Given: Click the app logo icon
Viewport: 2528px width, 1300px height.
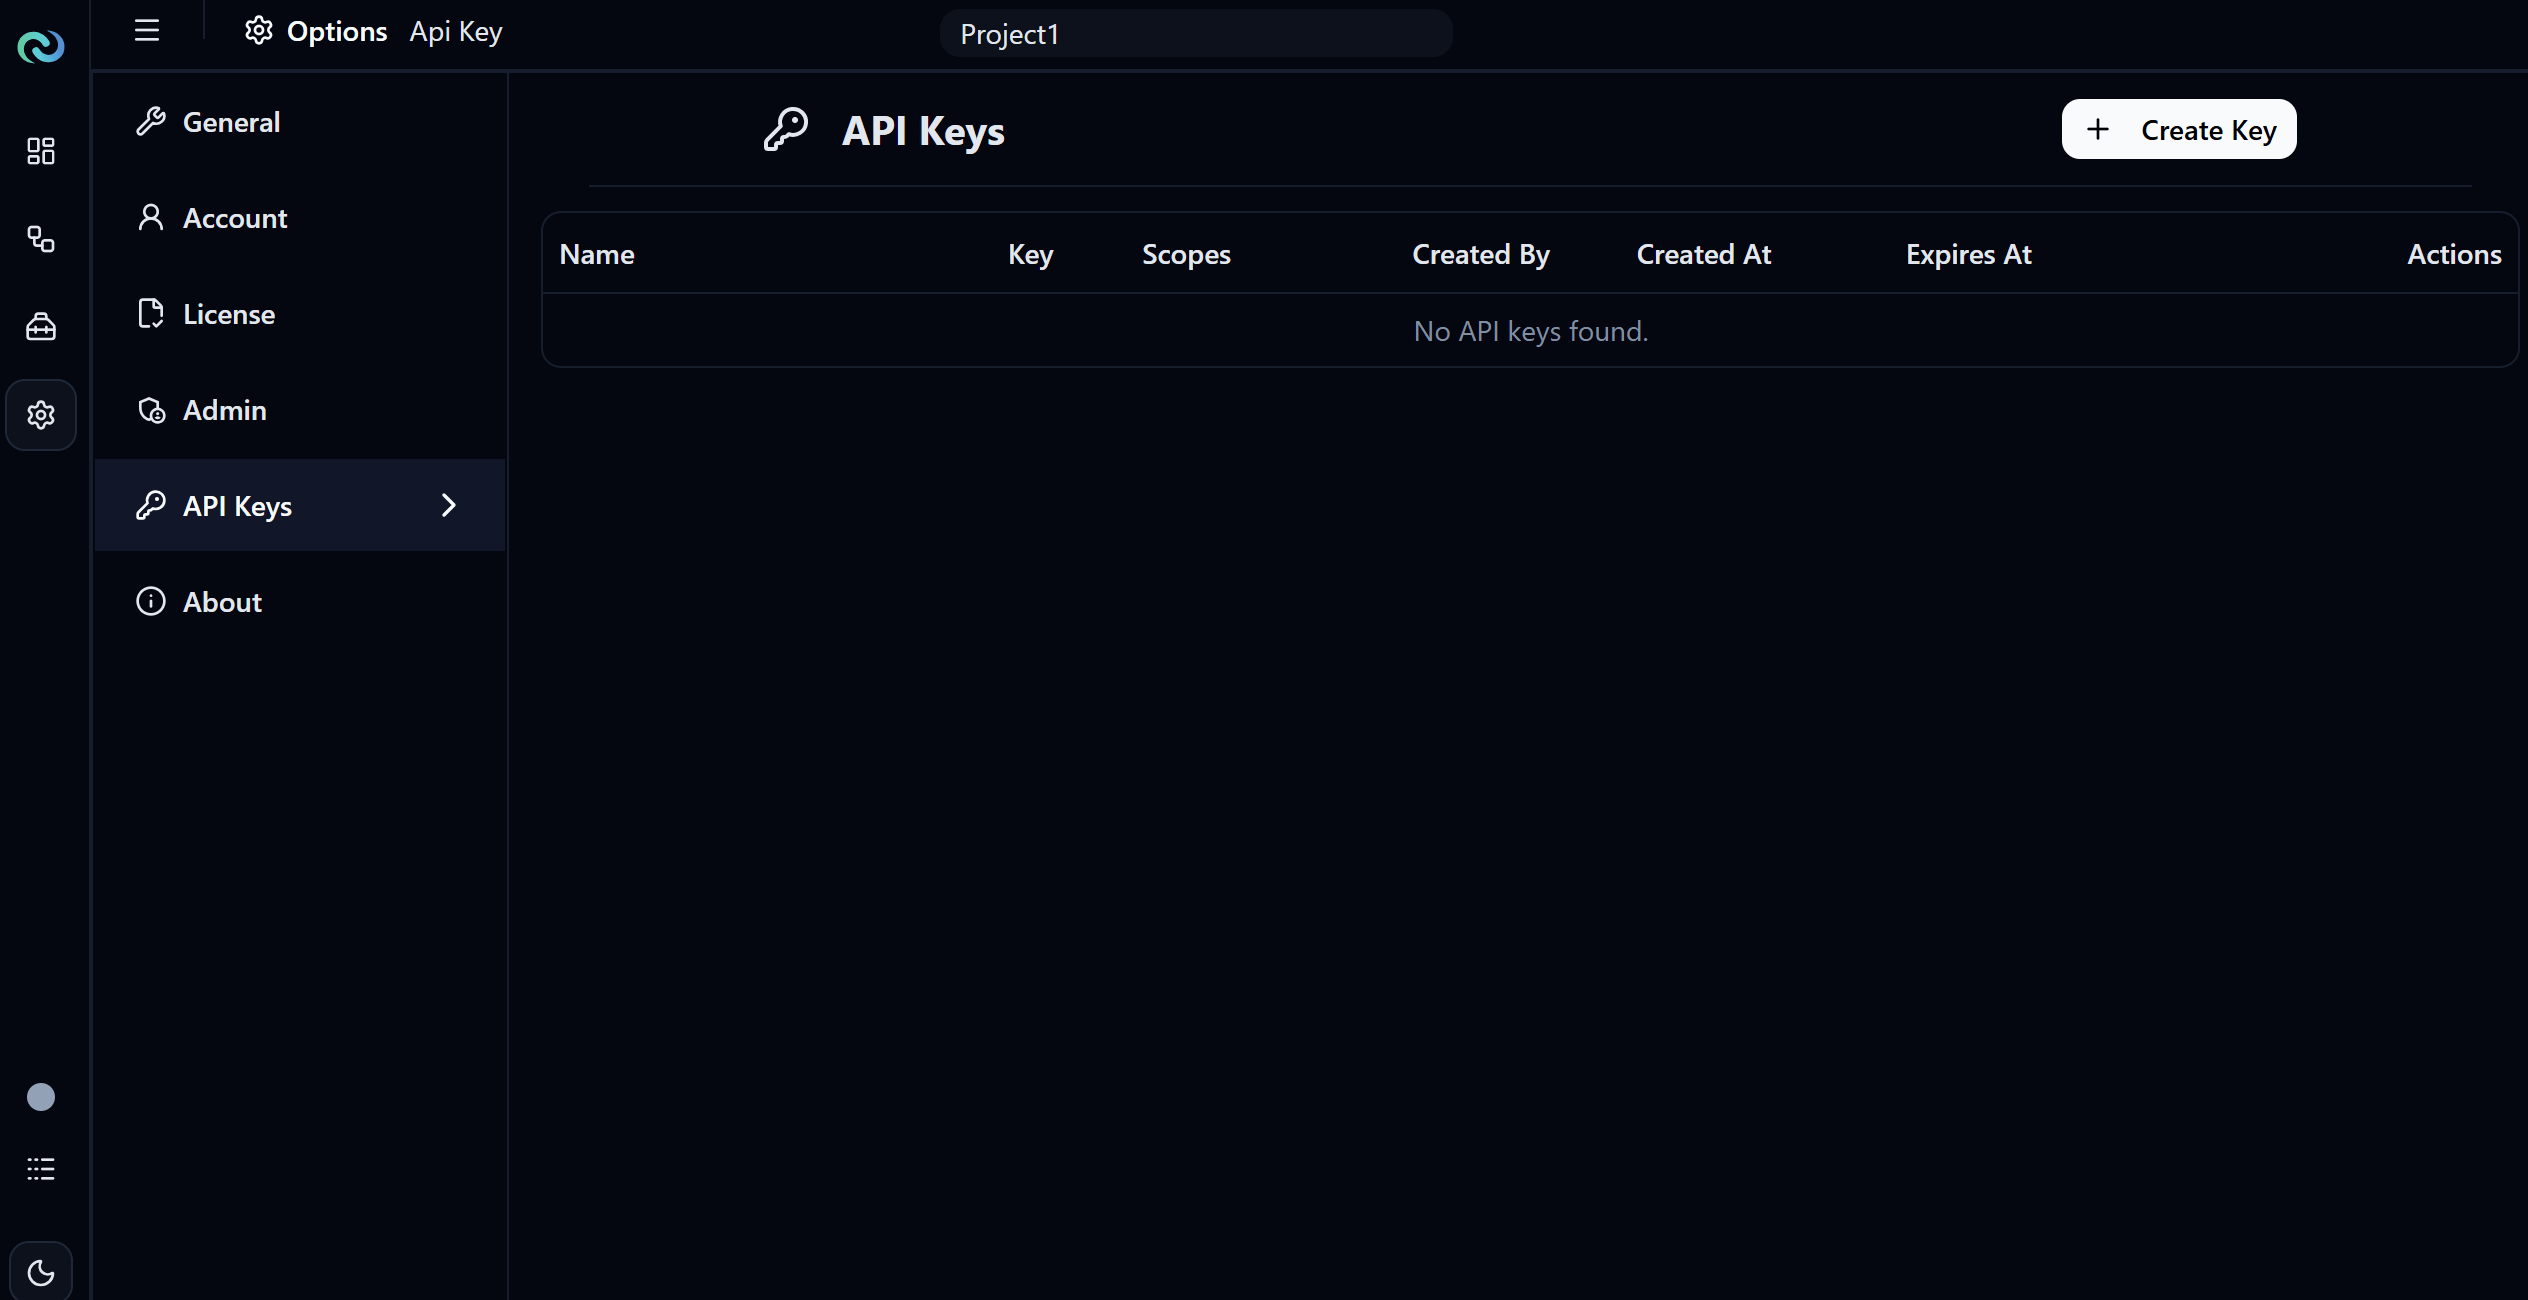Looking at the screenshot, I should coord(41,46).
